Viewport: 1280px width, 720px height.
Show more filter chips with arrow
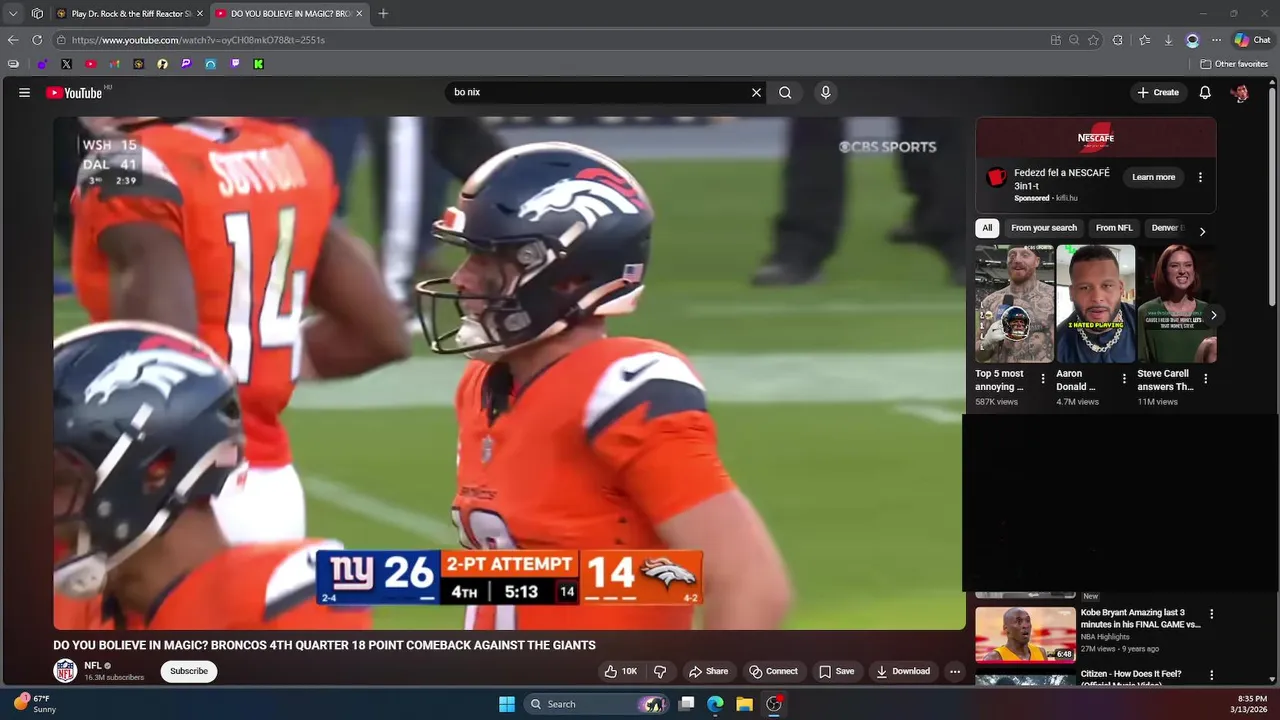click(x=1202, y=231)
